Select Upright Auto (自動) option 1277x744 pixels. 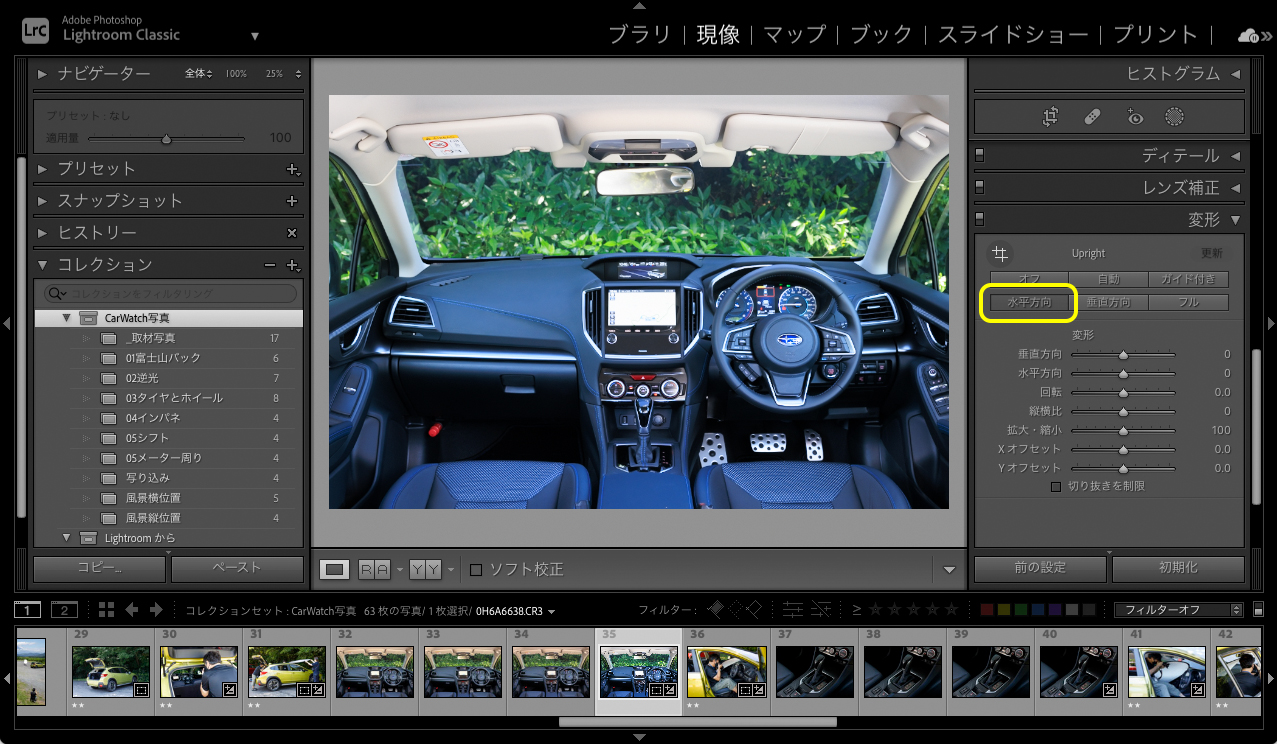point(1108,280)
